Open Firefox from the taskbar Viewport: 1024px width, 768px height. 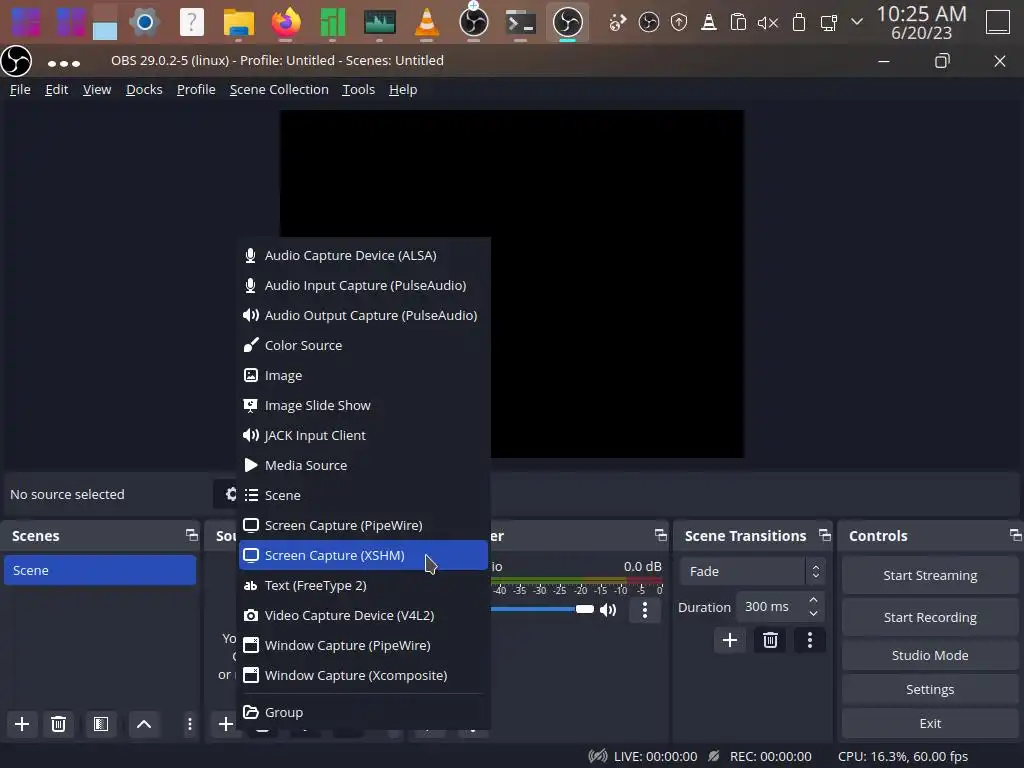(x=285, y=22)
